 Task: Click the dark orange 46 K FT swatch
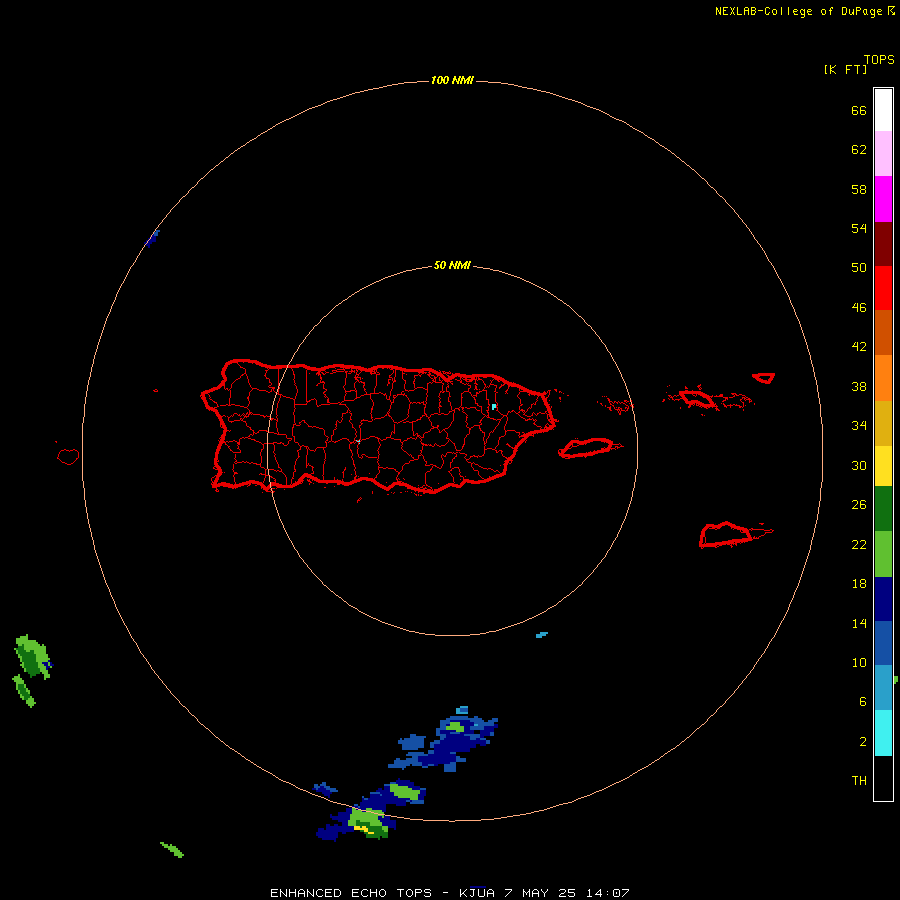tap(883, 333)
